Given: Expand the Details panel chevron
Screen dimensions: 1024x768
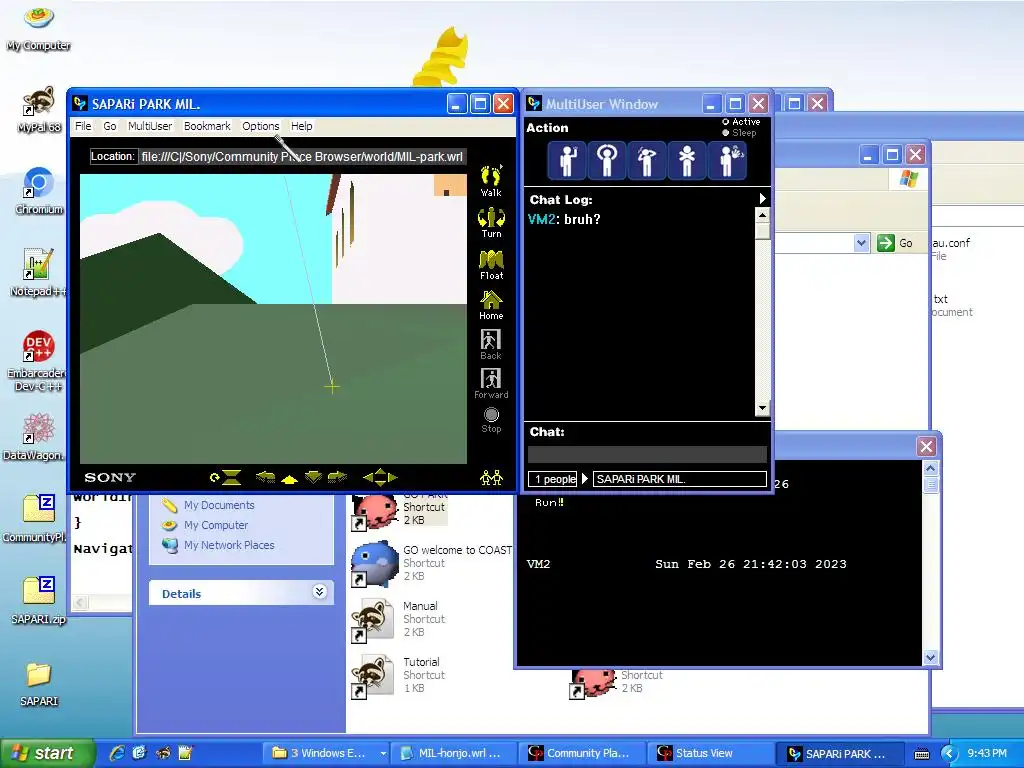Looking at the screenshot, I should 319,592.
